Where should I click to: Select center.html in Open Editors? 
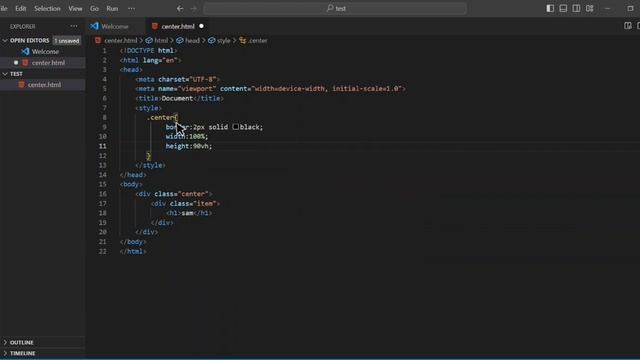(x=48, y=62)
